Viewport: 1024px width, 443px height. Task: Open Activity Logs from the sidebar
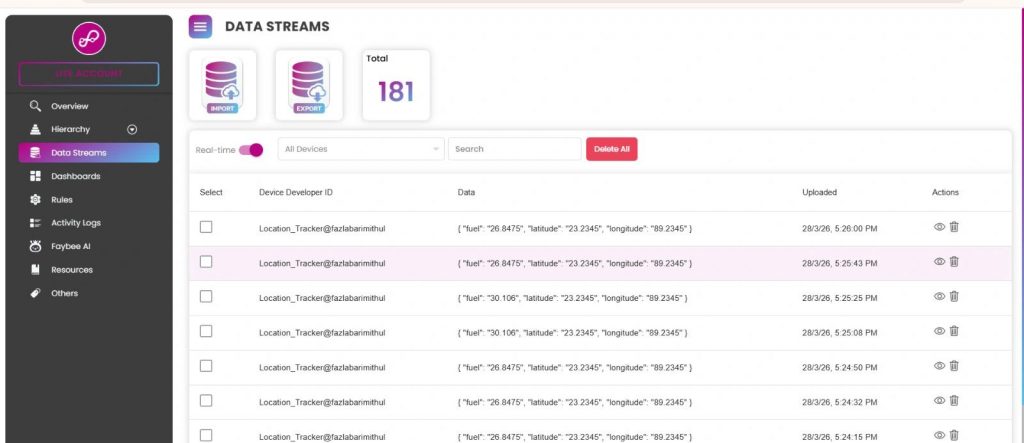75,223
